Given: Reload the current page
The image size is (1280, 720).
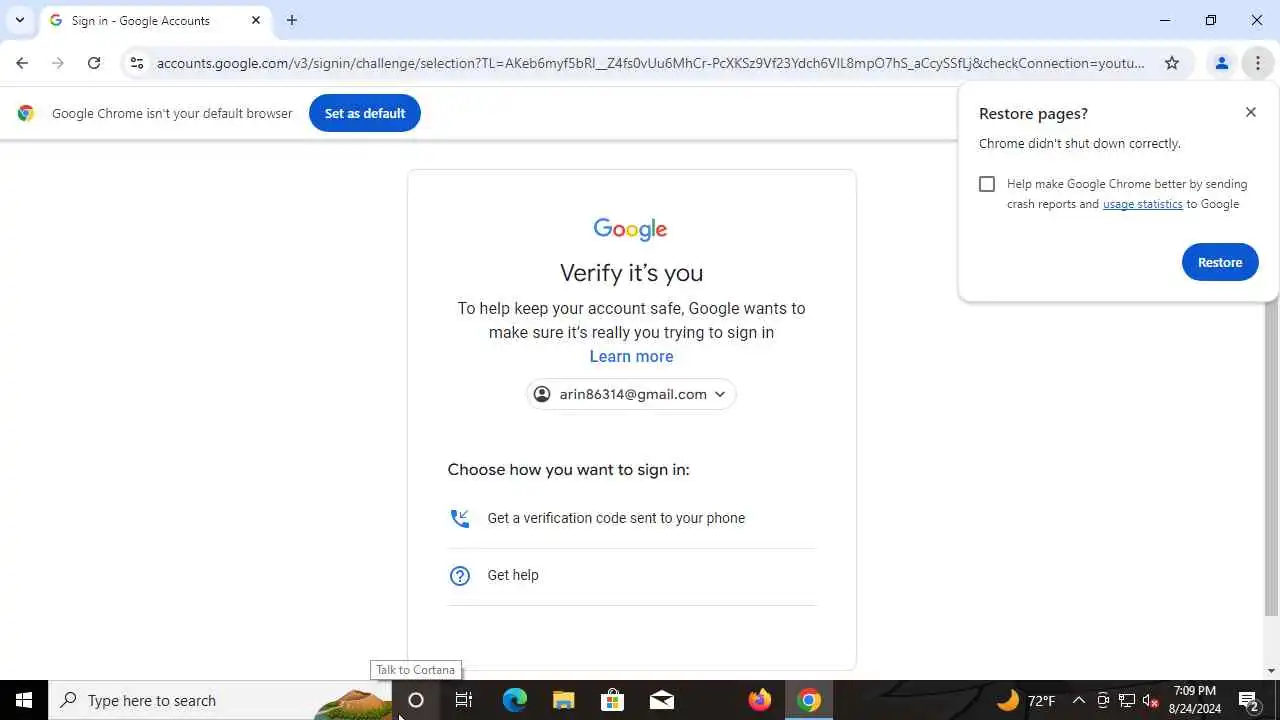Looking at the screenshot, I should click(94, 63).
